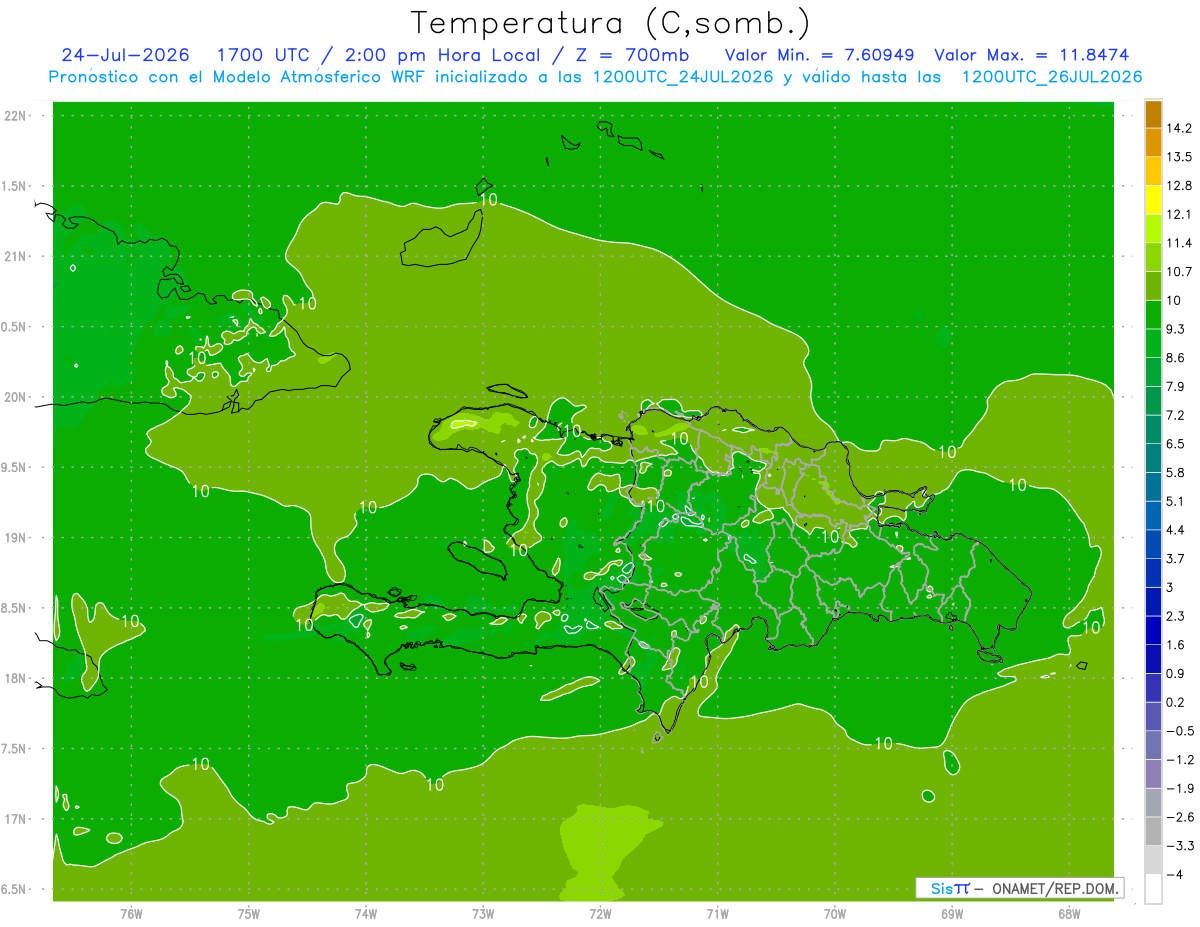Image resolution: width=1200 pixels, height=927 pixels.
Task: Click the "68W" longitude label
Action: [x=1069, y=913]
